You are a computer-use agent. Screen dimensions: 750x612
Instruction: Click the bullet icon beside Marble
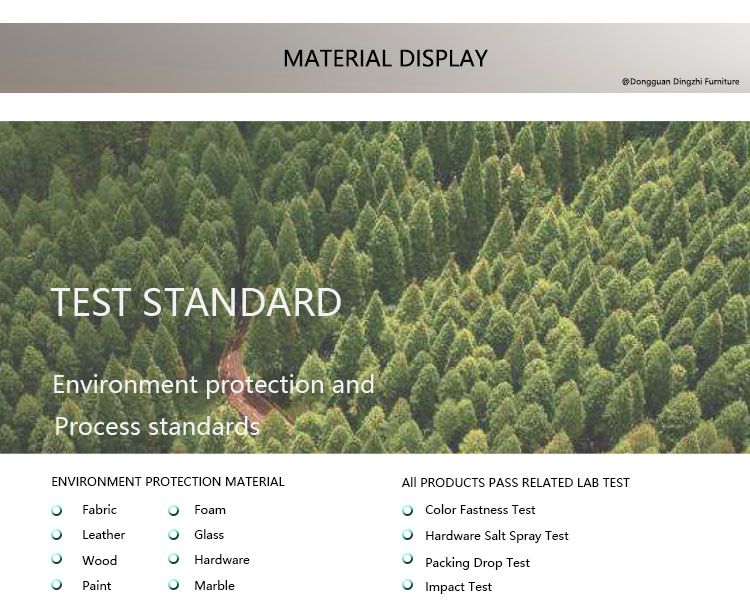point(174,584)
